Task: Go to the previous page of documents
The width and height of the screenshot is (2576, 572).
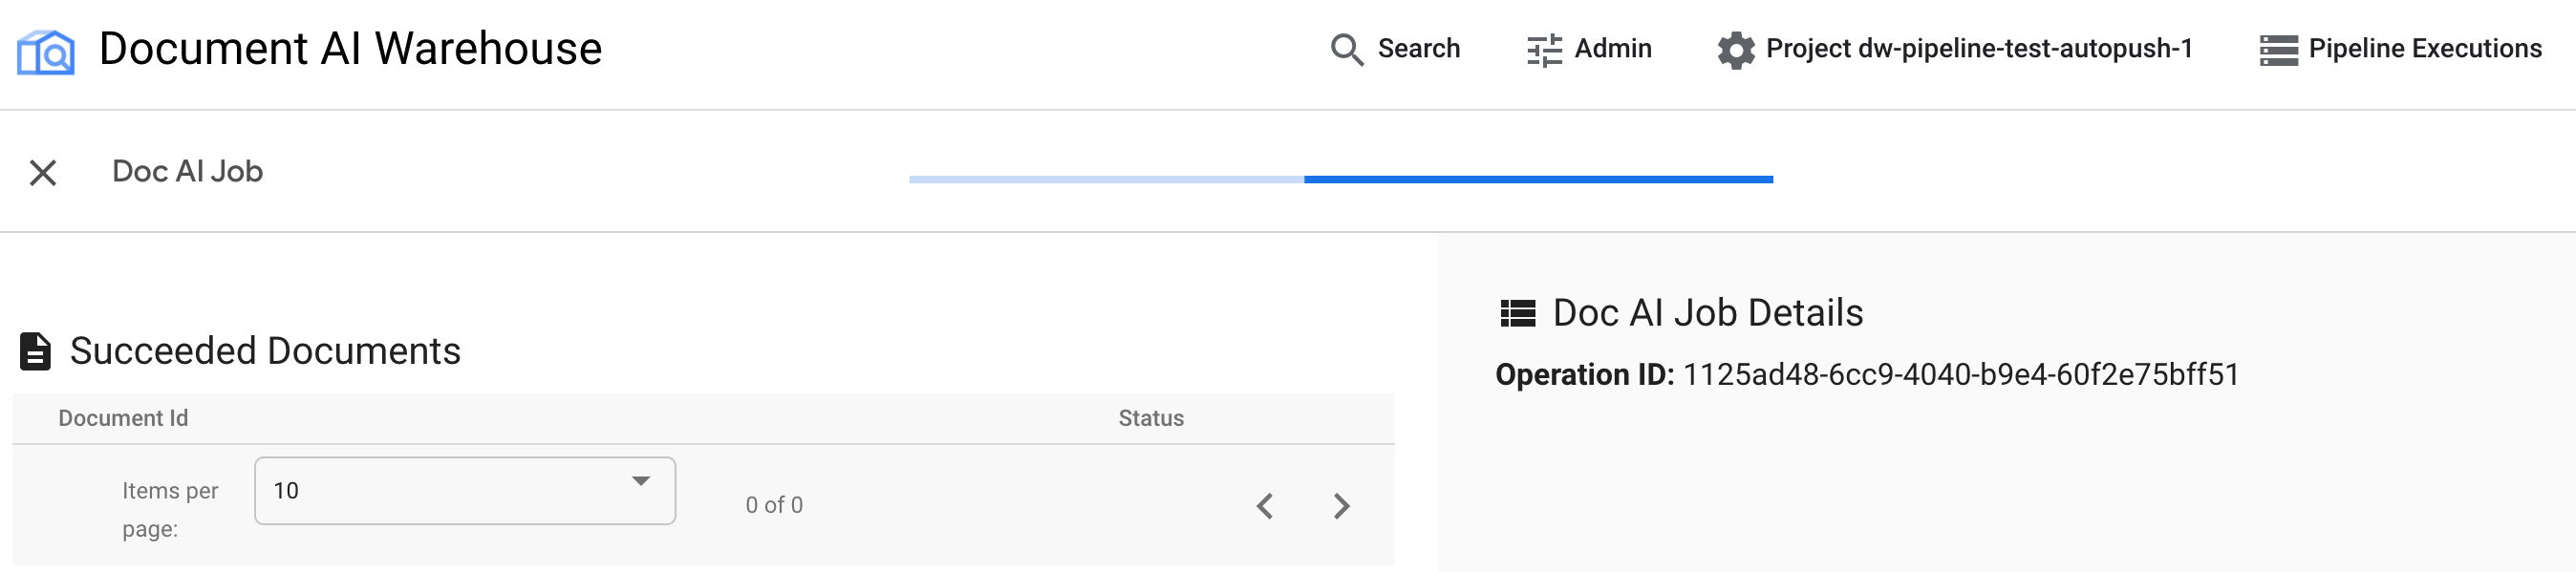Action: (1265, 506)
